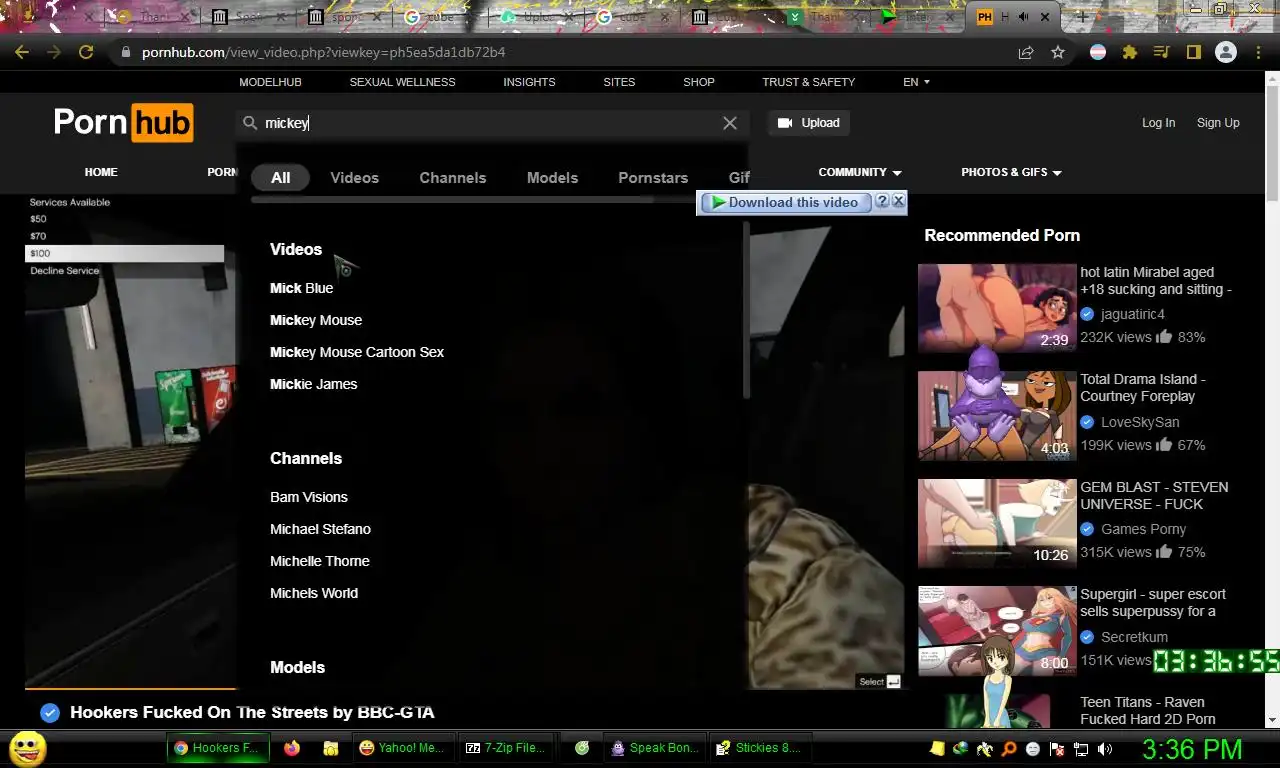Launch Firefox from the taskbar

point(292,748)
